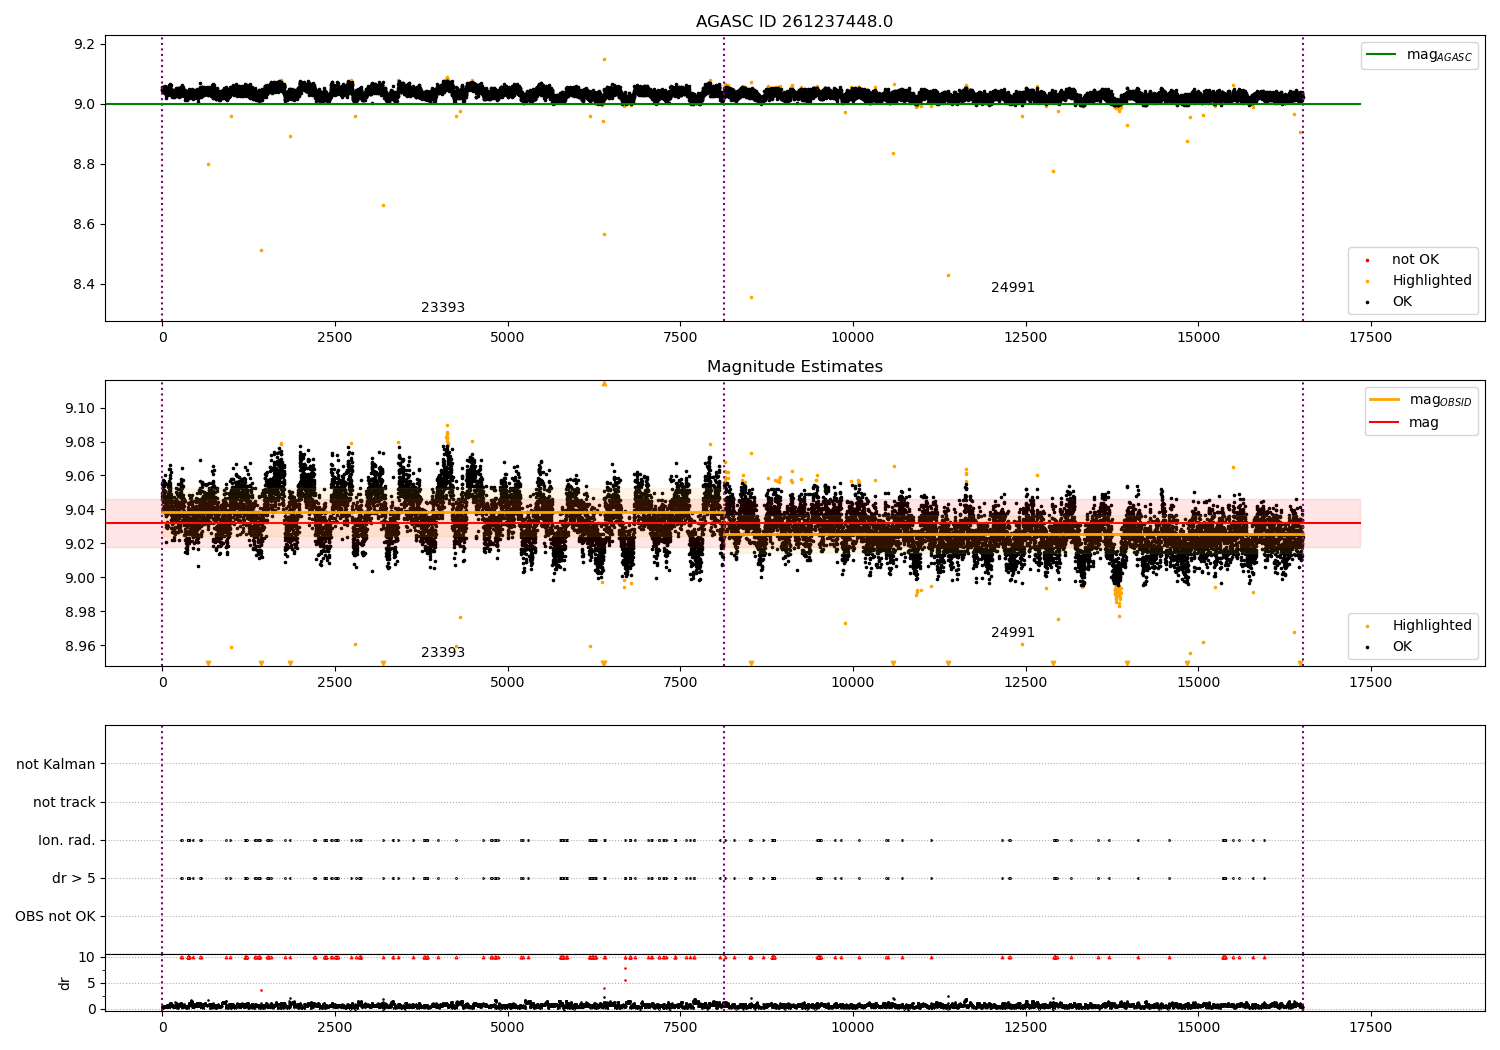Click the 9.04 y-axis tick in Magnitude Estimates
Screen dimensions: 1500x1050
click(80, 511)
